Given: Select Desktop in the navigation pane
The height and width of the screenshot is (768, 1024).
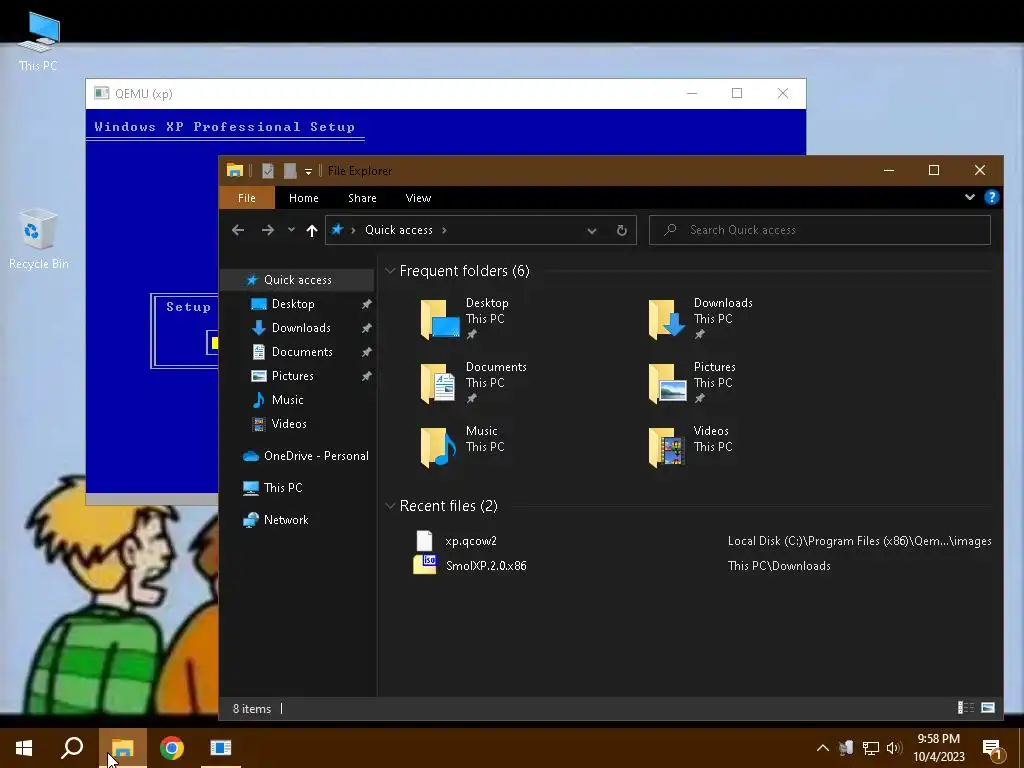Looking at the screenshot, I should 293,304.
